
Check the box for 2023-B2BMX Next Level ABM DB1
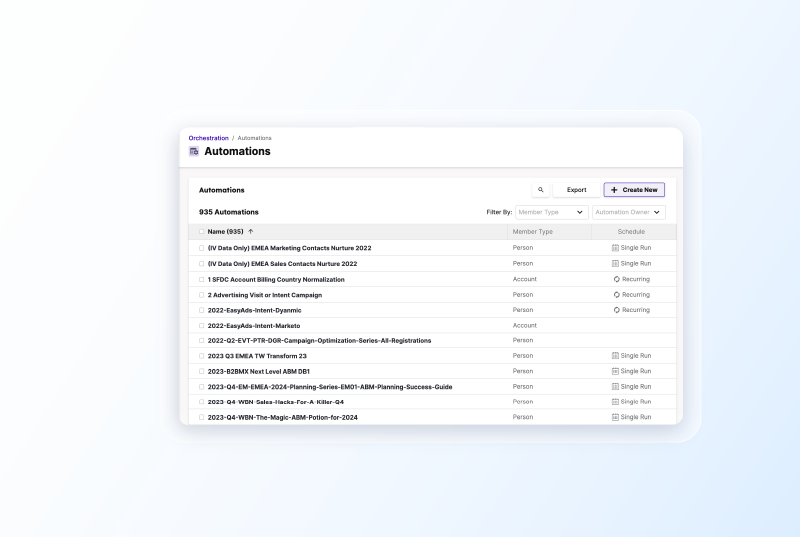pyautogui.click(x=202, y=371)
